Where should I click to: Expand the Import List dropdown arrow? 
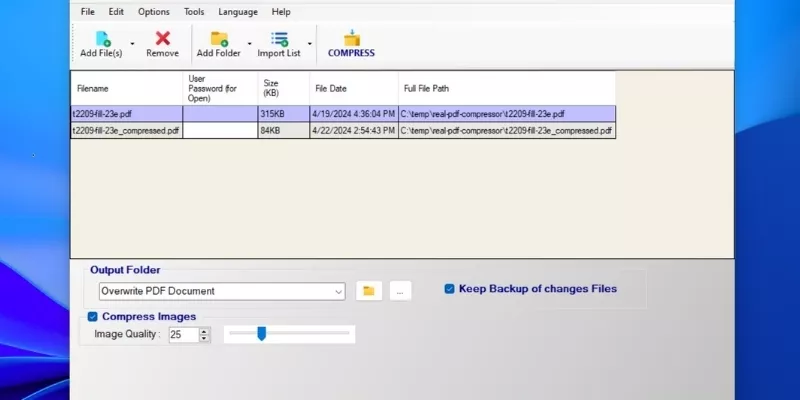pyautogui.click(x=310, y=44)
